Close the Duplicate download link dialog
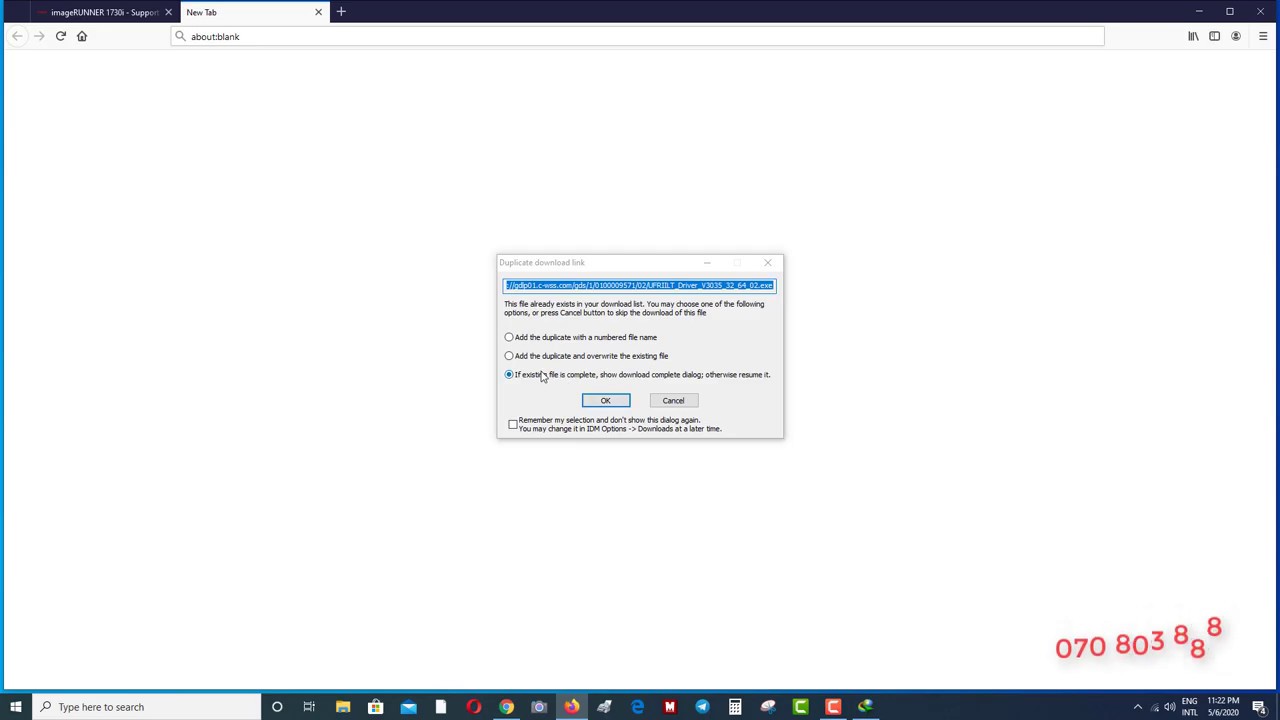The height and width of the screenshot is (720, 1280). pos(768,263)
